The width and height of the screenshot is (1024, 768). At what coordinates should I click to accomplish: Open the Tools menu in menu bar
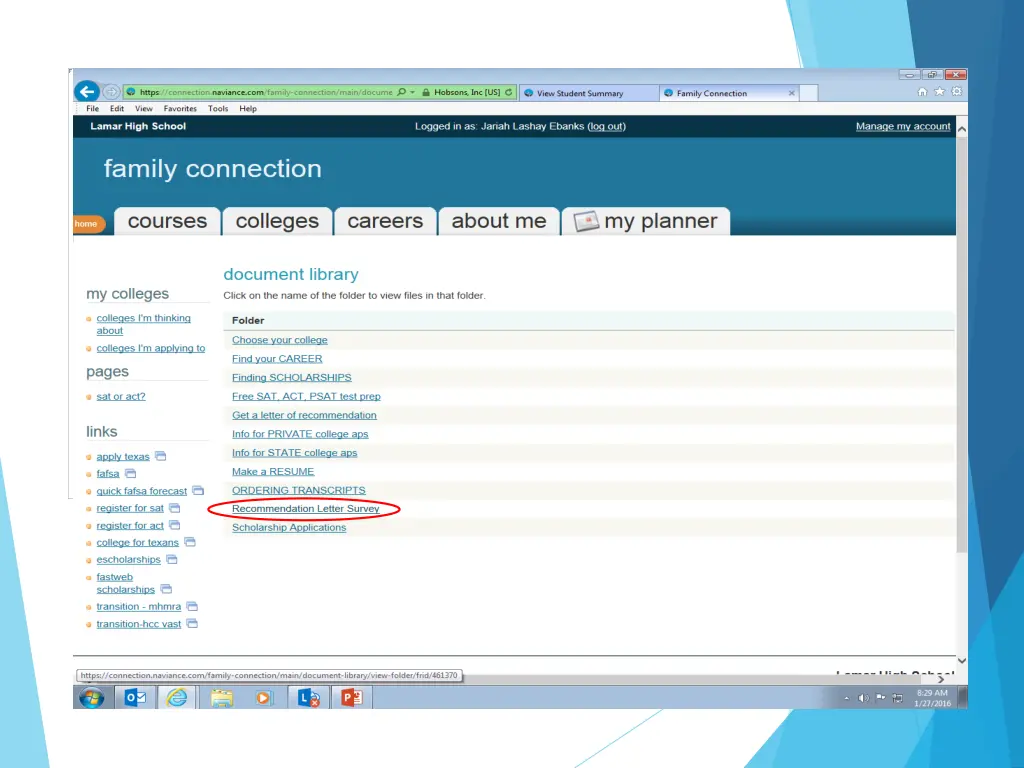[x=218, y=109]
